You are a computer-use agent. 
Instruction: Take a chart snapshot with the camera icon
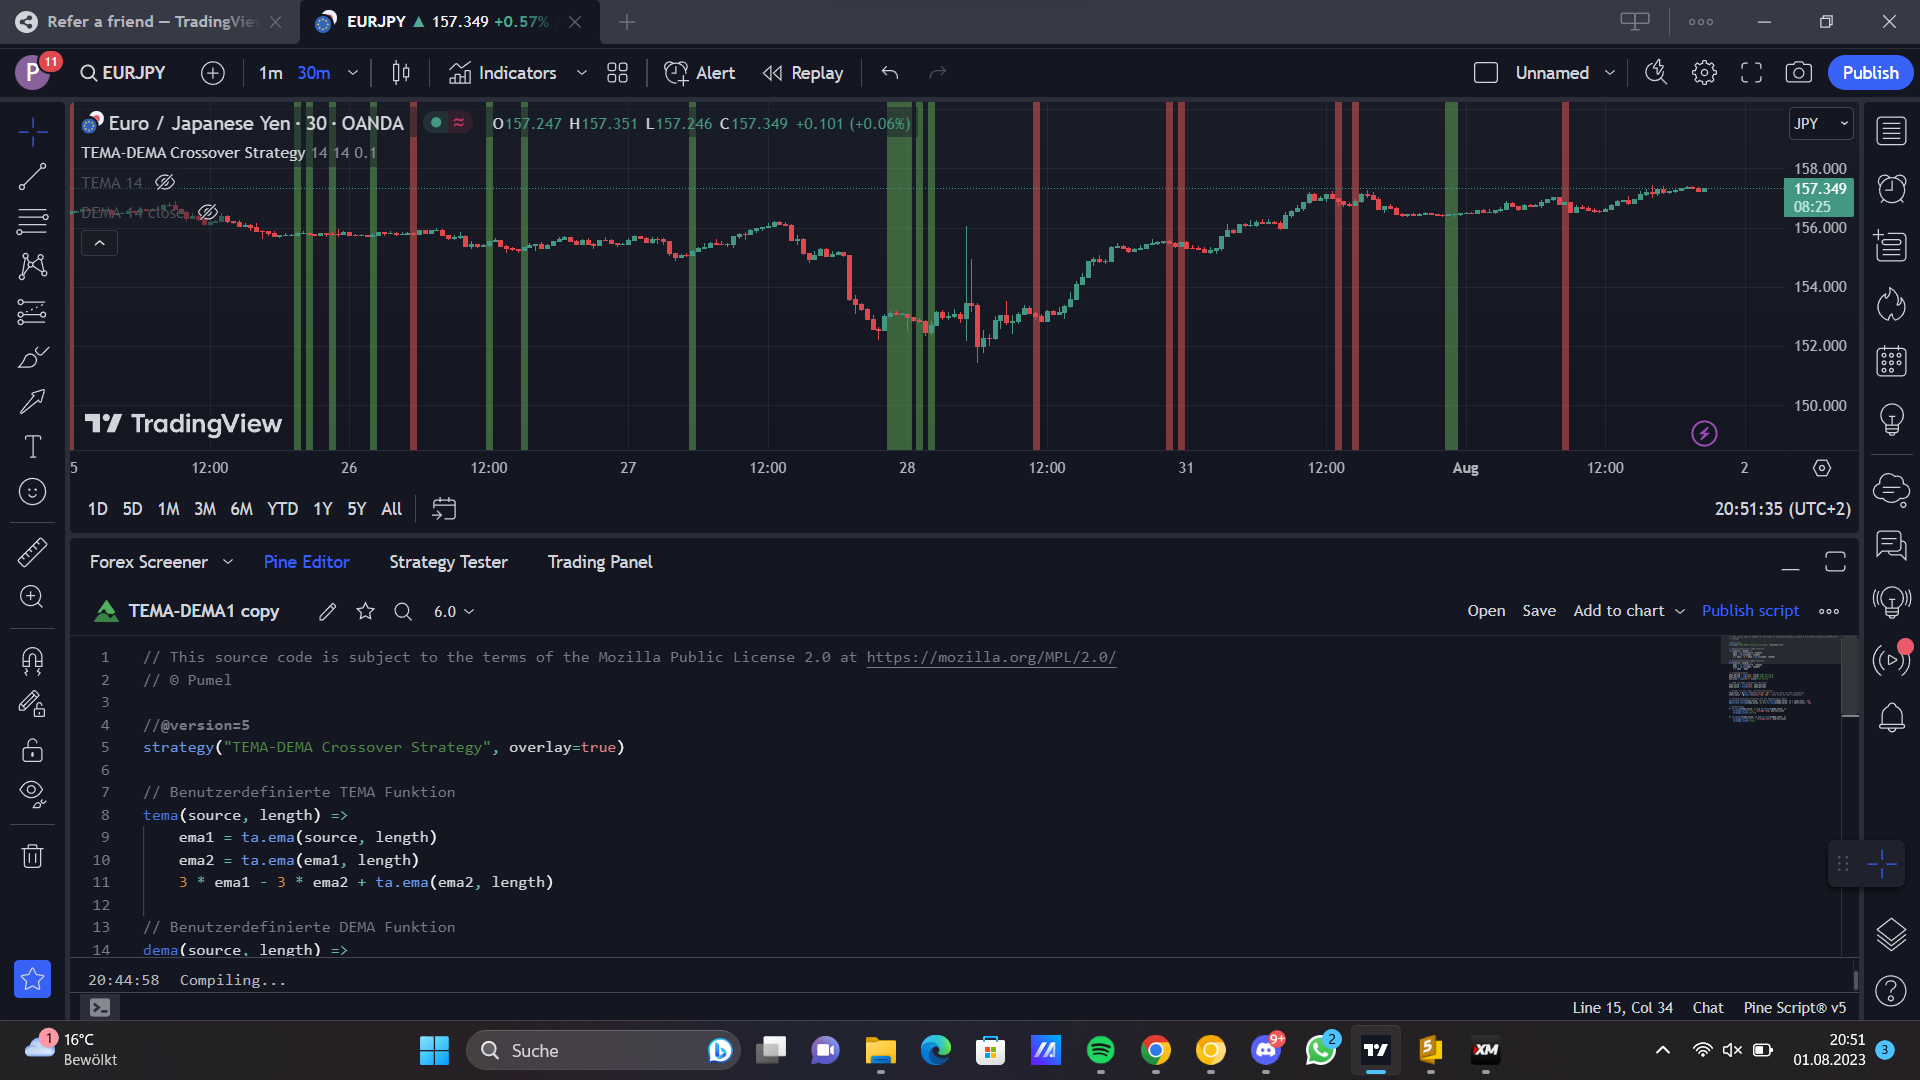pos(1798,72)
